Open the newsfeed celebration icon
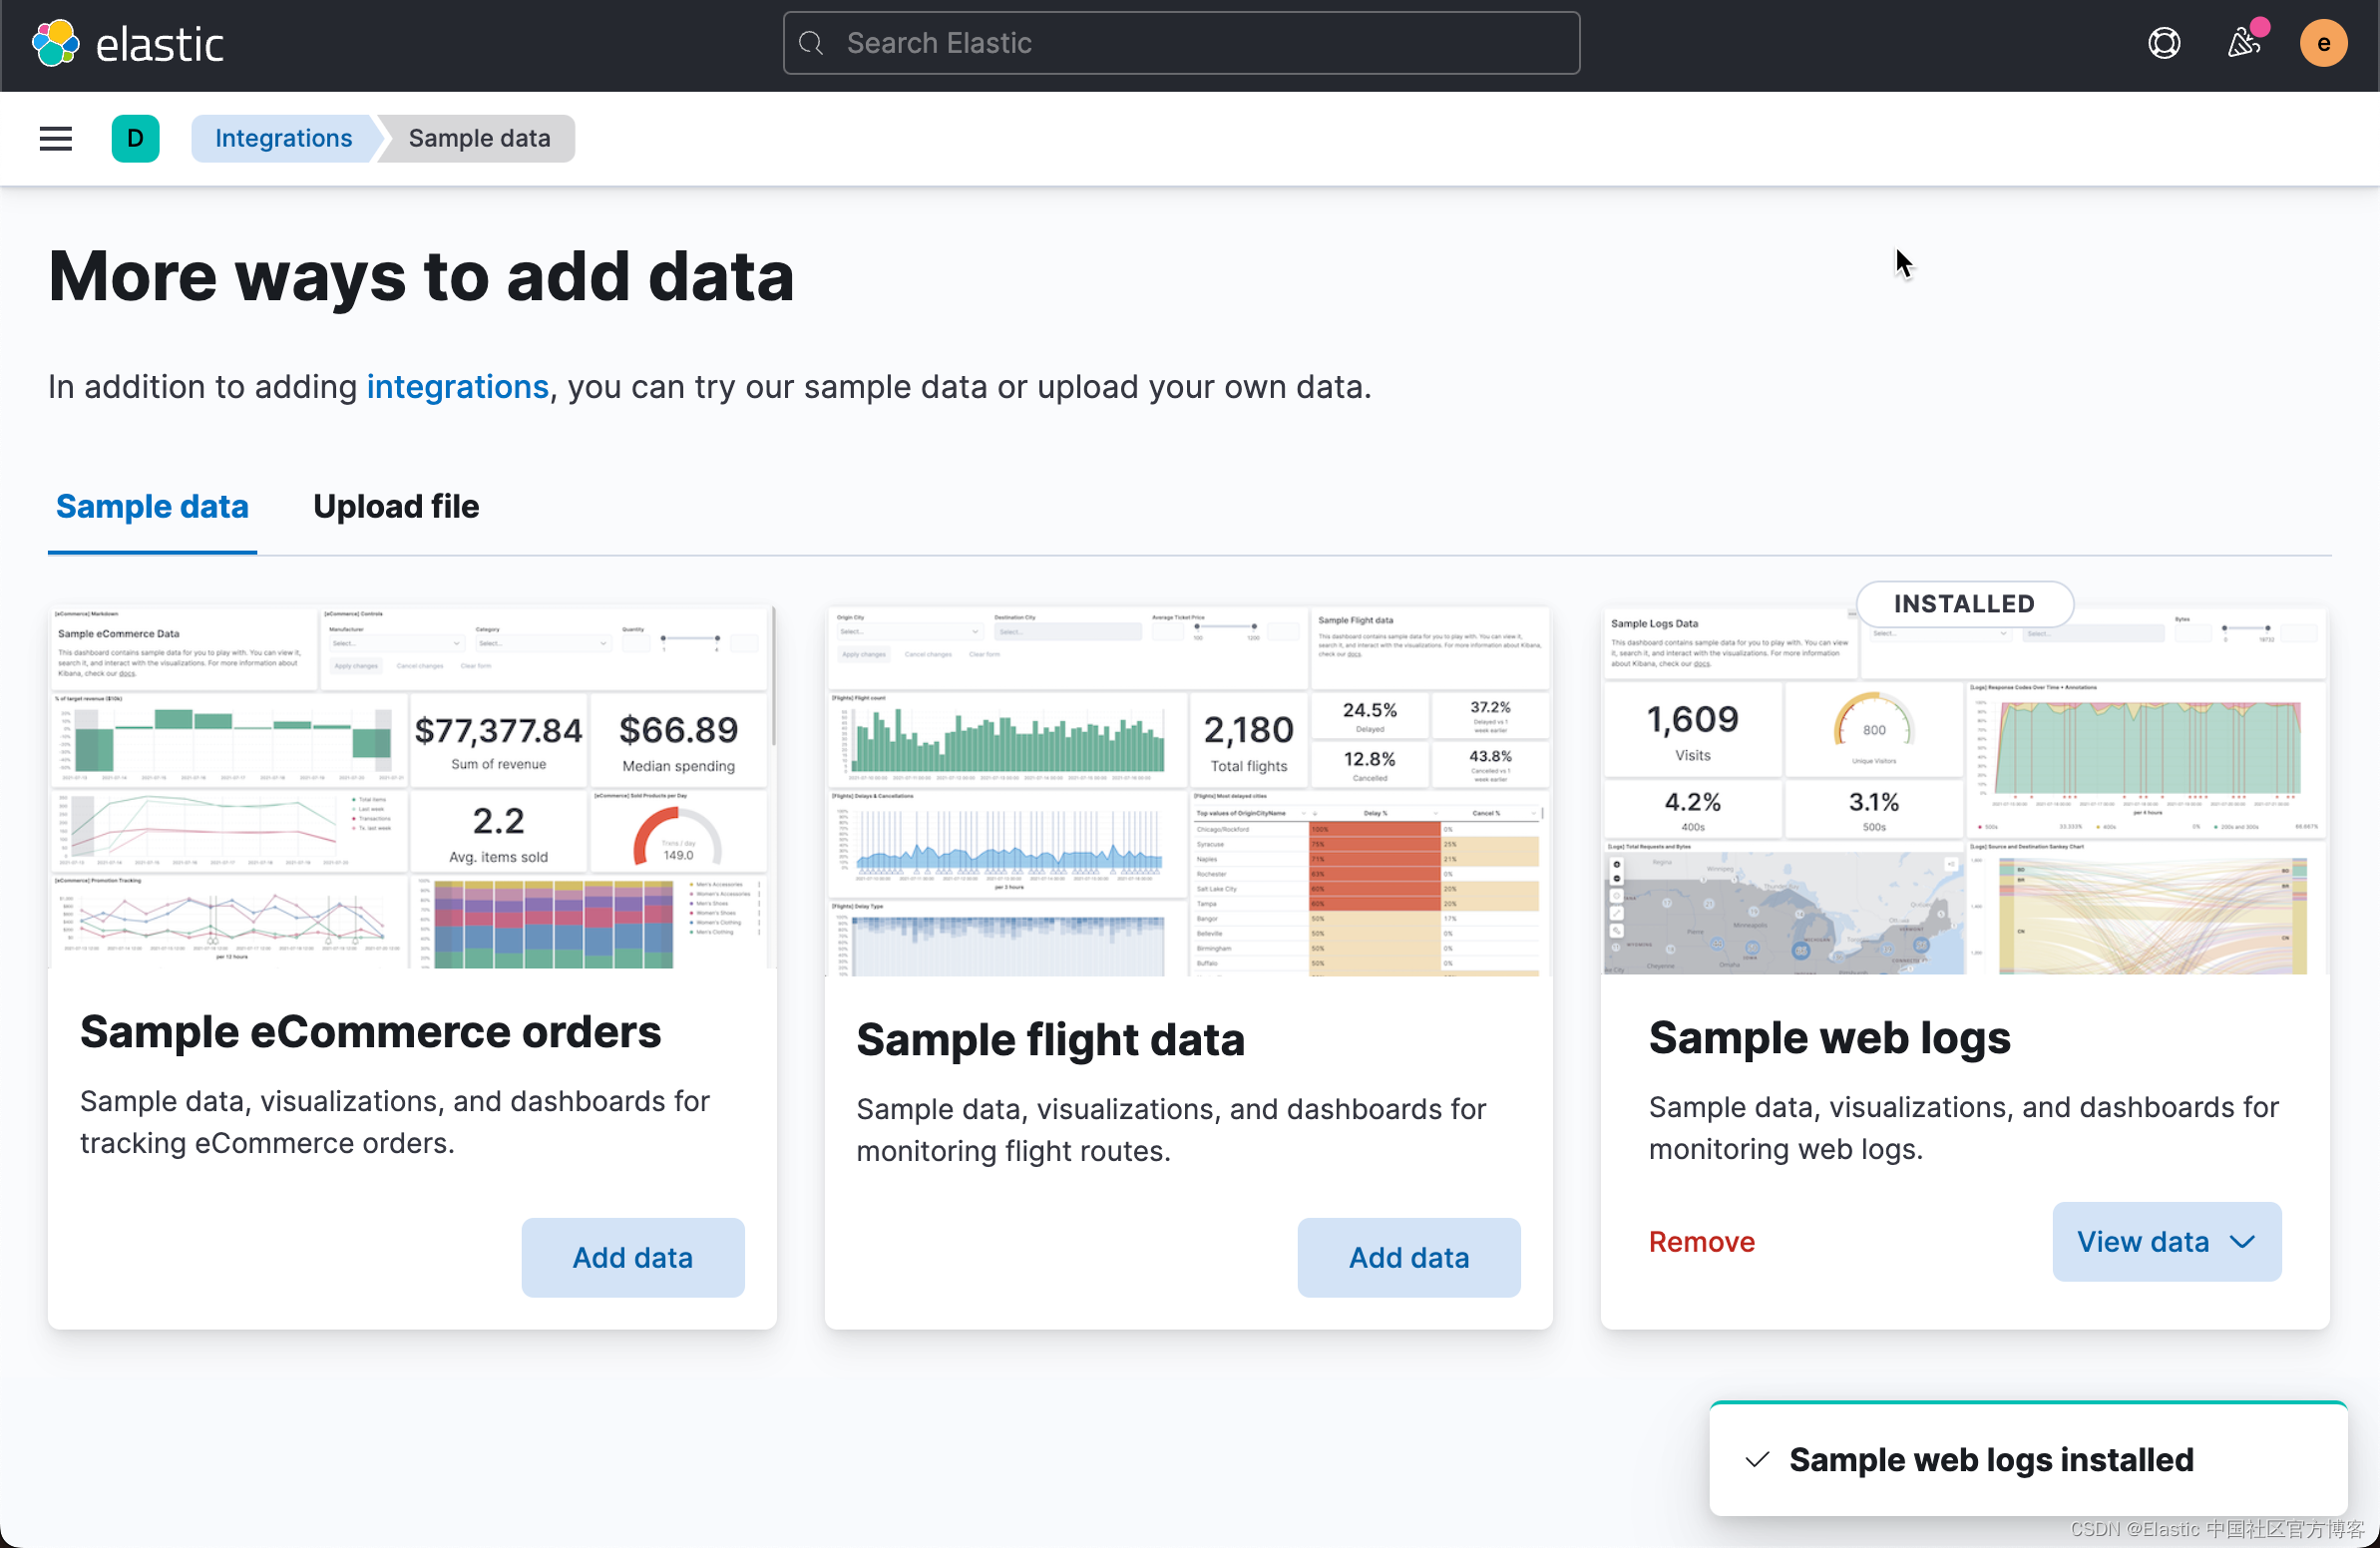Viewport: 2380px width, 1548px height. (x=2243, y=43)
